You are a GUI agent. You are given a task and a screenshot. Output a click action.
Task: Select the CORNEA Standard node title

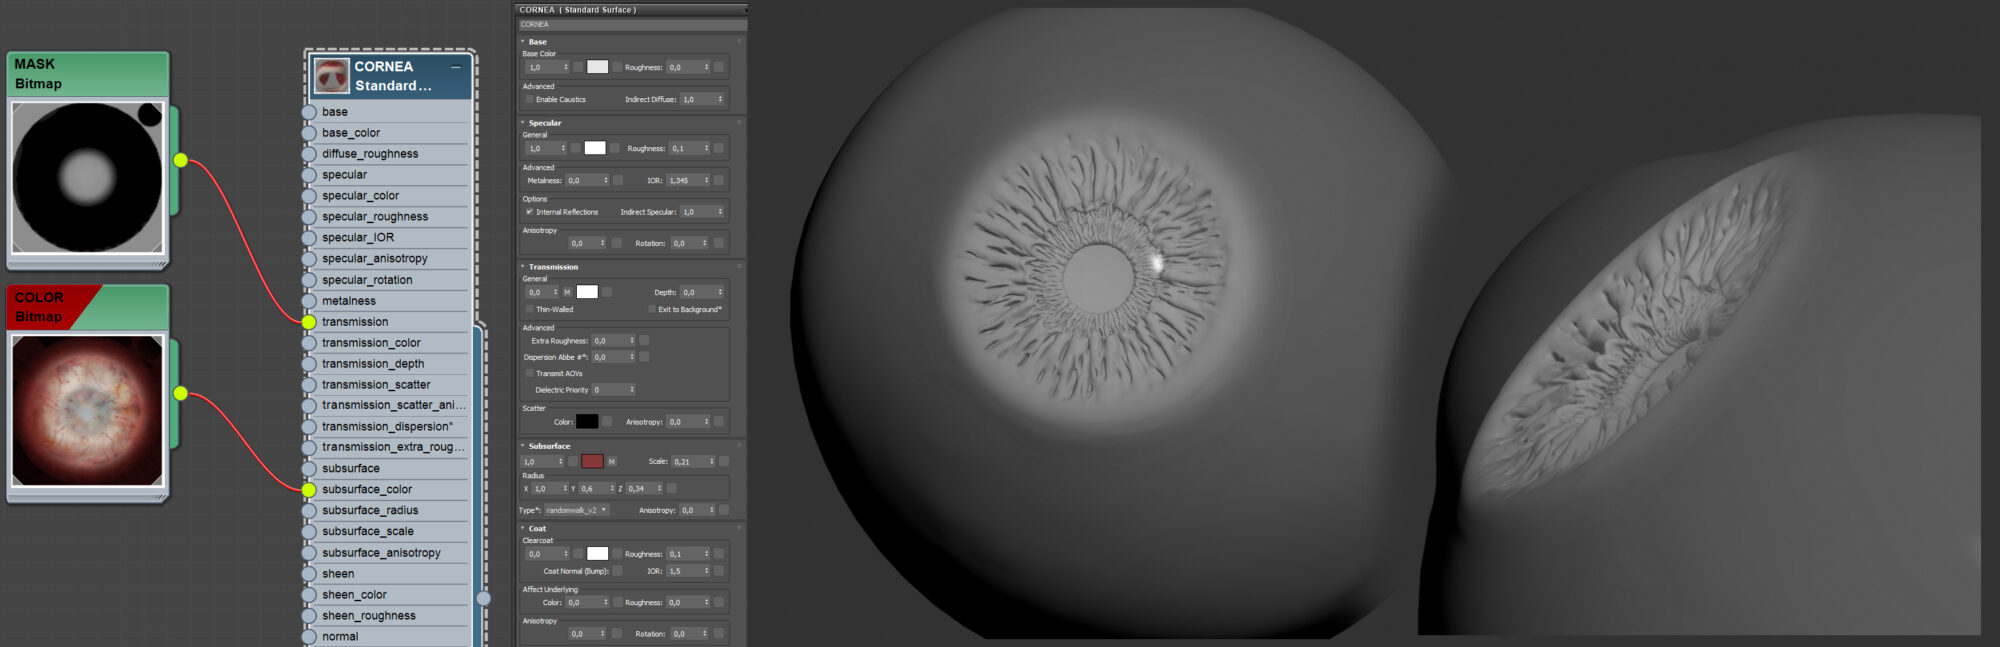click(x=394, y=76)
